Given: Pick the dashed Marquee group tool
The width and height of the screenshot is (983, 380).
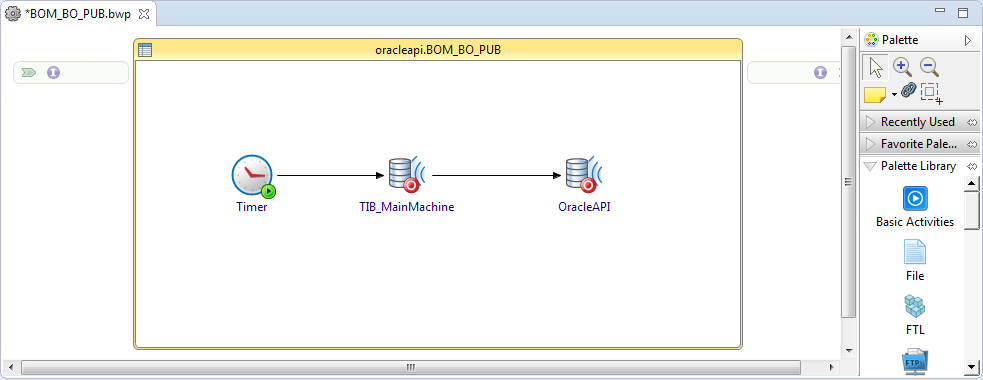Looking at the screenshot, I should pyautogui.click(x=931, y=93).
